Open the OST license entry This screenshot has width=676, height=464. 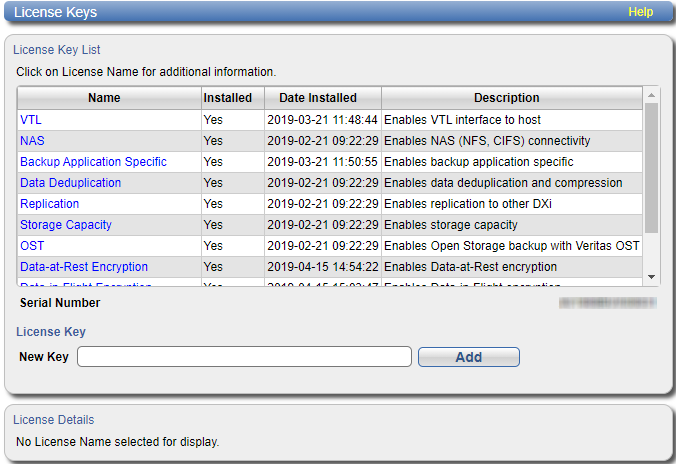point(32,246)
